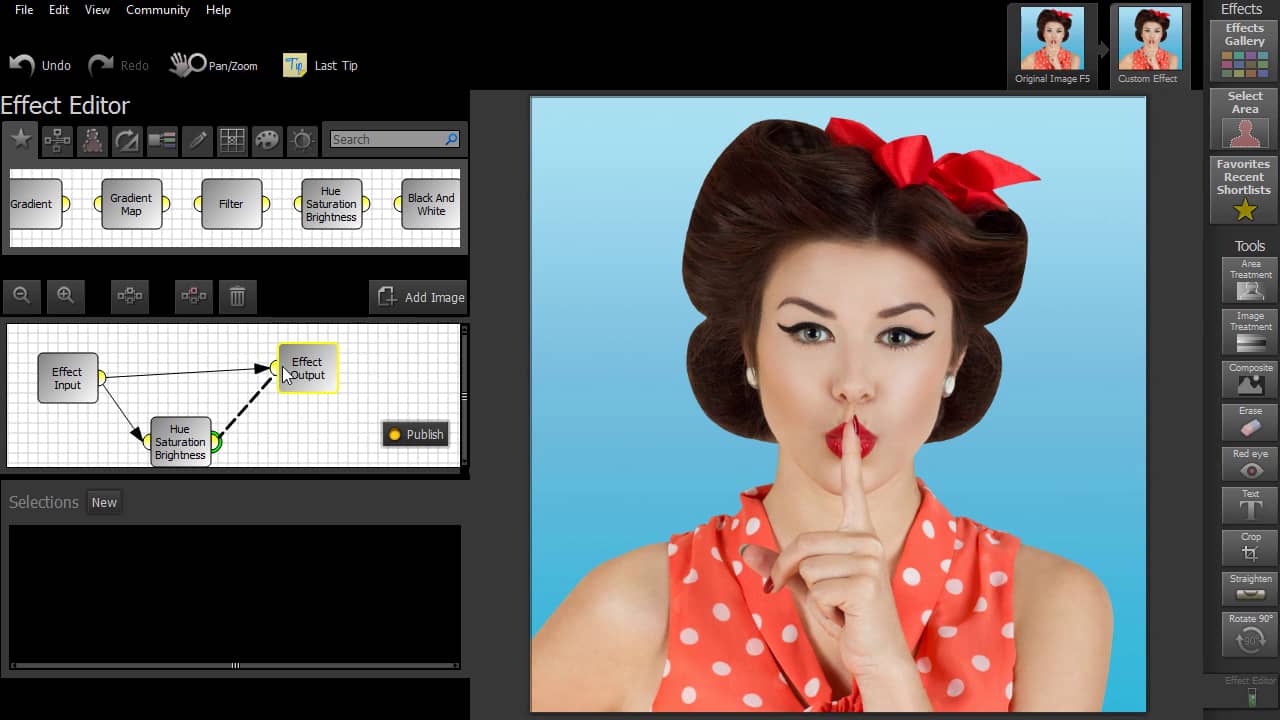This screenshot has height=720, width=1280.
Task: Open the favorites star tab in Effect Editor
Action: coord(21,140)
